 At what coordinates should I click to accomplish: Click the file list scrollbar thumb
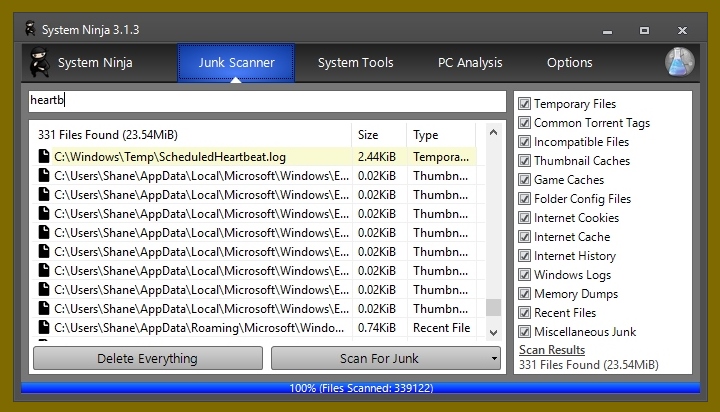pos(494,308)
